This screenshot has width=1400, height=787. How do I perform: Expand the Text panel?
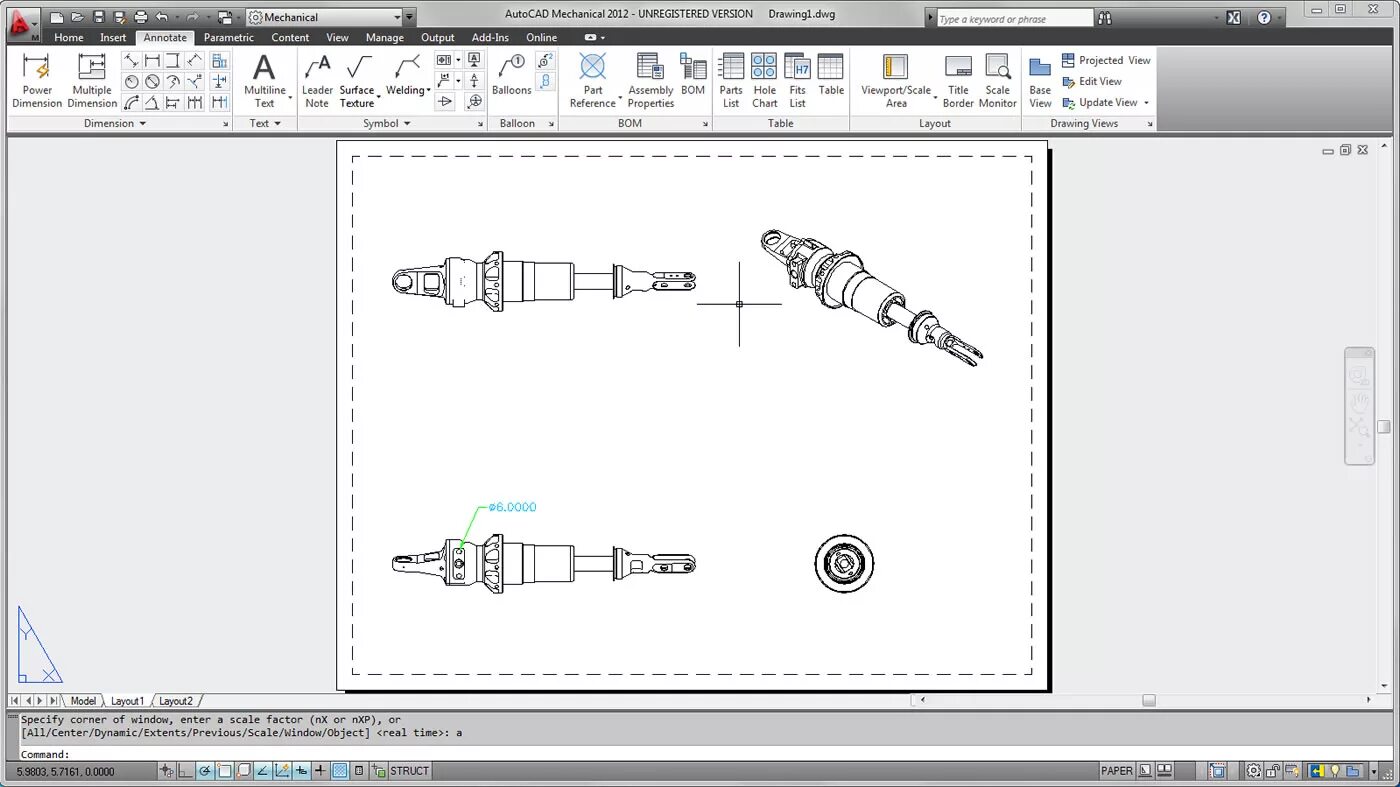click(x=265, y=123)
